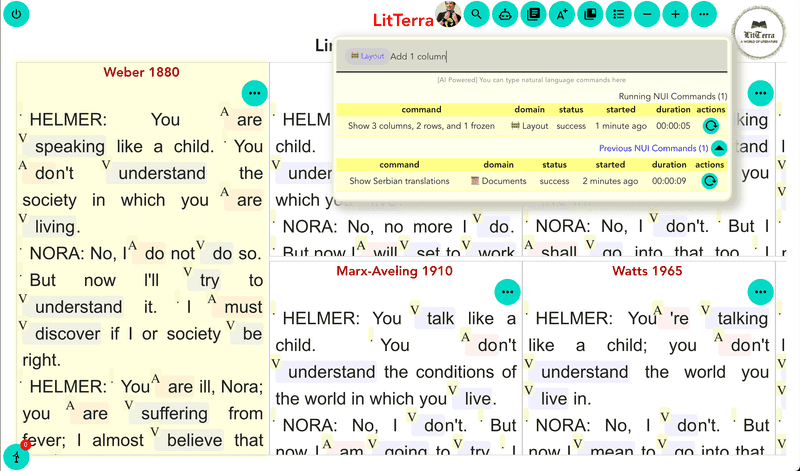Click highlighted word 'living' in Weber column

(x=55, y=227)
